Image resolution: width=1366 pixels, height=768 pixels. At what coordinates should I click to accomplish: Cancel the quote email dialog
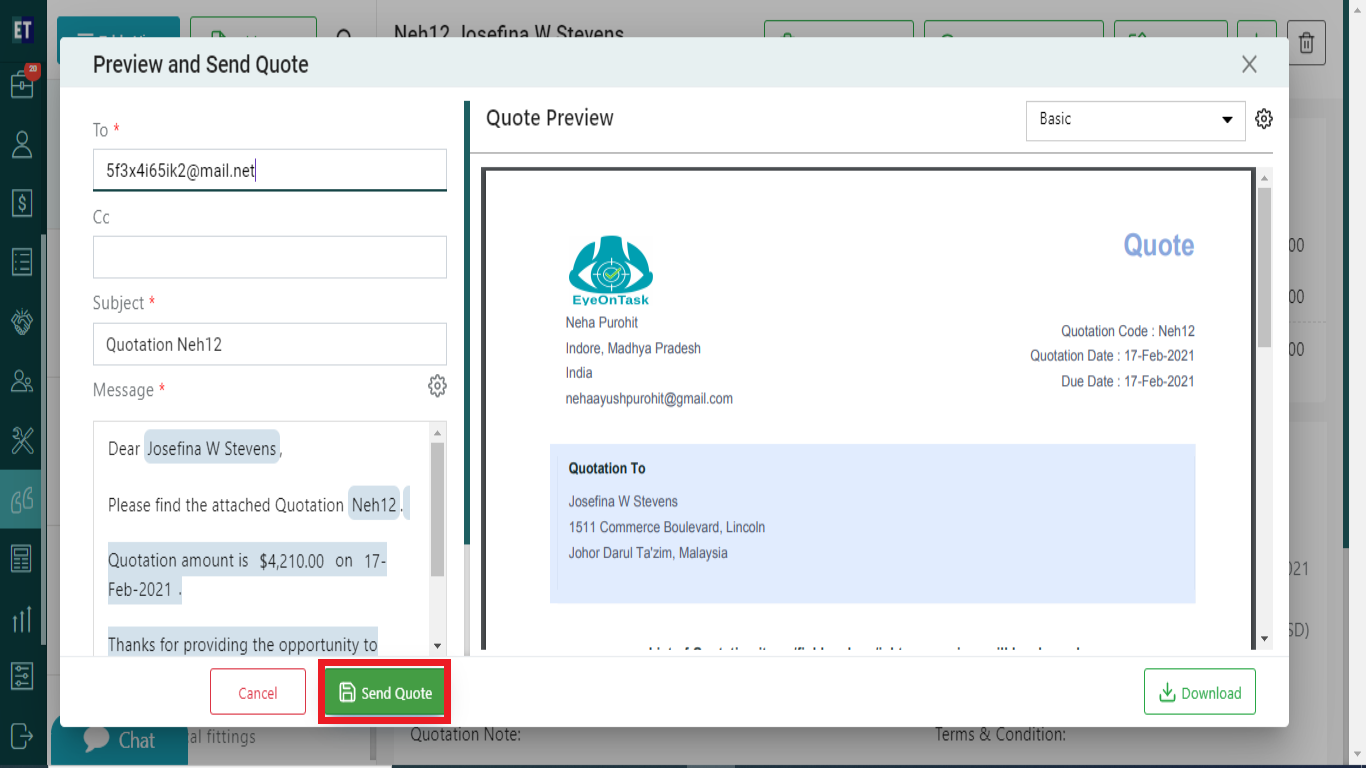(x=258, y=692)
